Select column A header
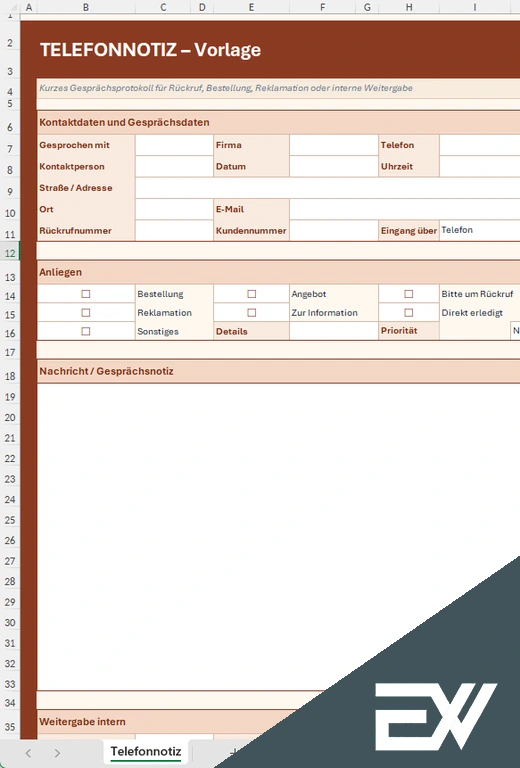The image size is (520, 768). (28, 7)
